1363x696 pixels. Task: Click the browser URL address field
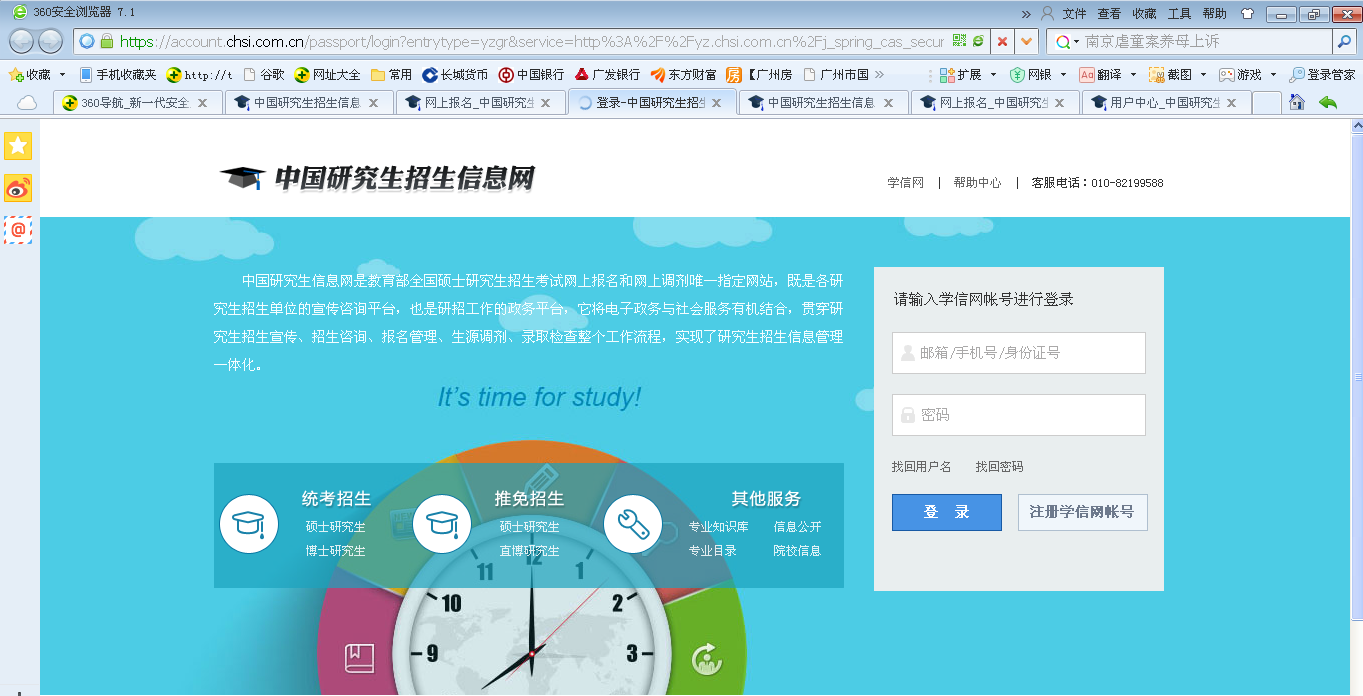tap(531, 42)
